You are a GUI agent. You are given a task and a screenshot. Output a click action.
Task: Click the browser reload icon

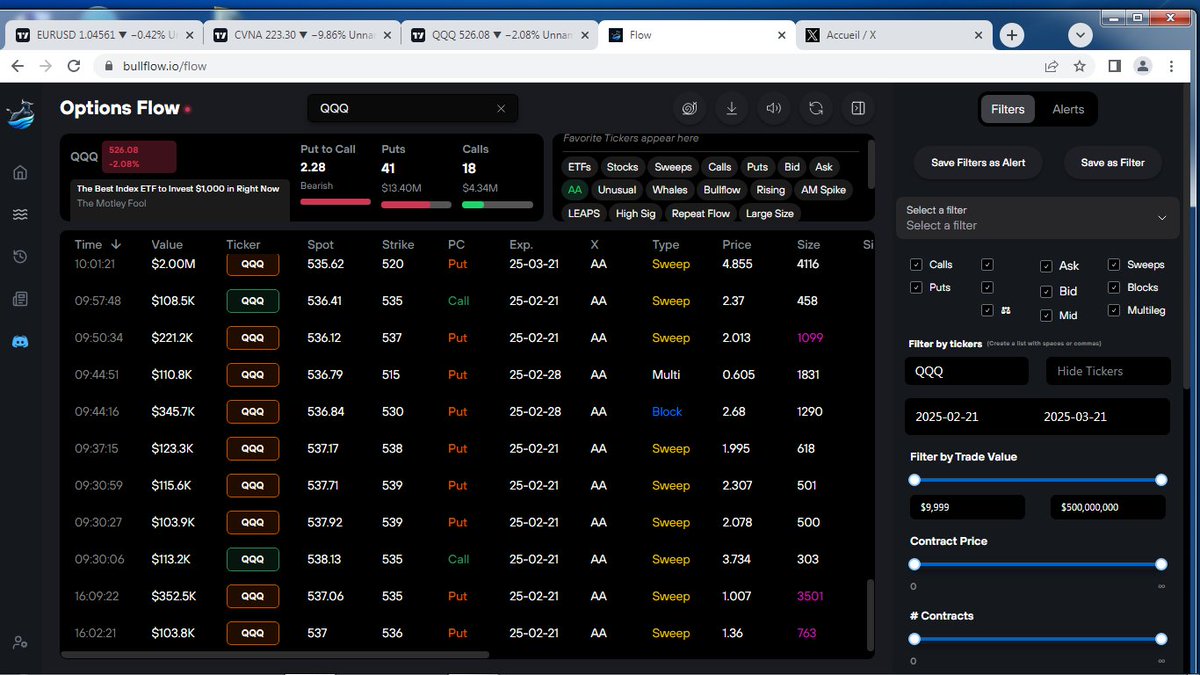(73, 66)
